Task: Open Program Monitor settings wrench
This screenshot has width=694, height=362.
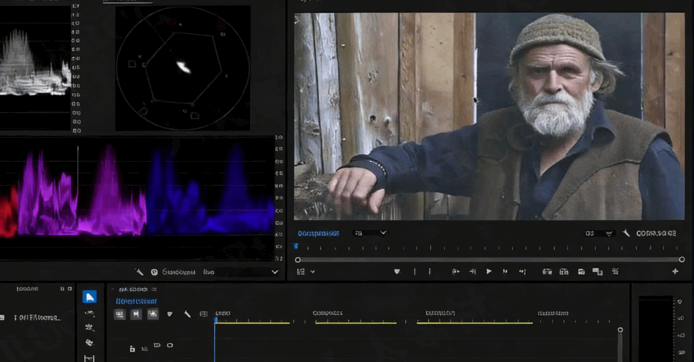Action: pyautogui.click(x=626, y=233)
